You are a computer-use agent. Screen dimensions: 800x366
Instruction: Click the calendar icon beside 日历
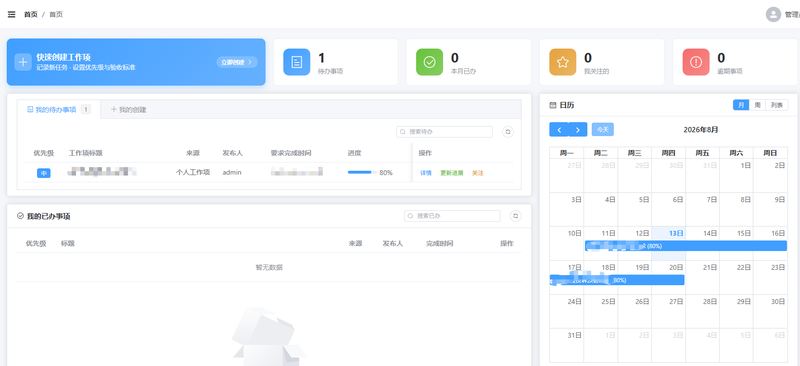pyautogui.click(x=553, y=106)
